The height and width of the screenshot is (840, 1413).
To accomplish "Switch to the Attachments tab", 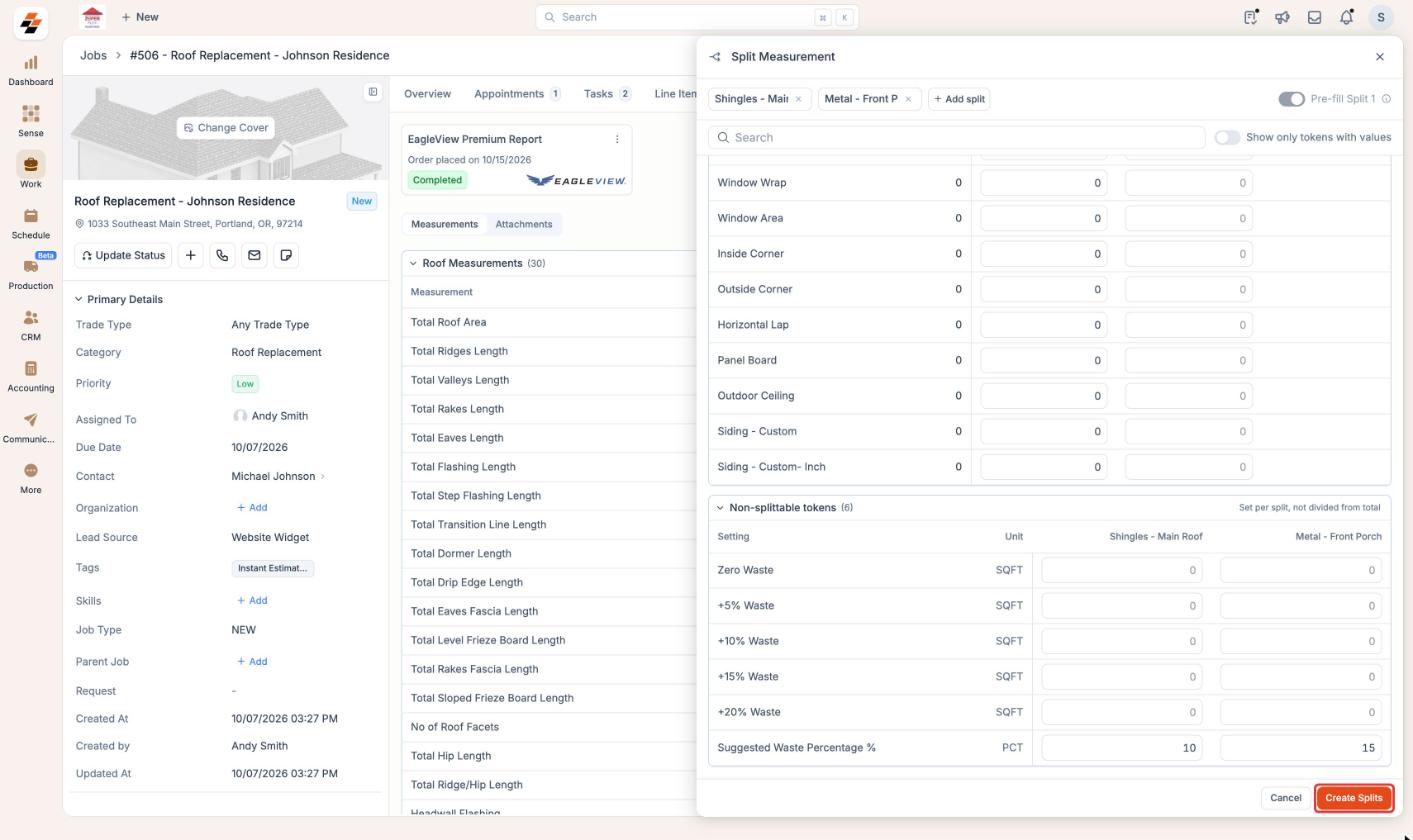I will click(x=524, y=224).
